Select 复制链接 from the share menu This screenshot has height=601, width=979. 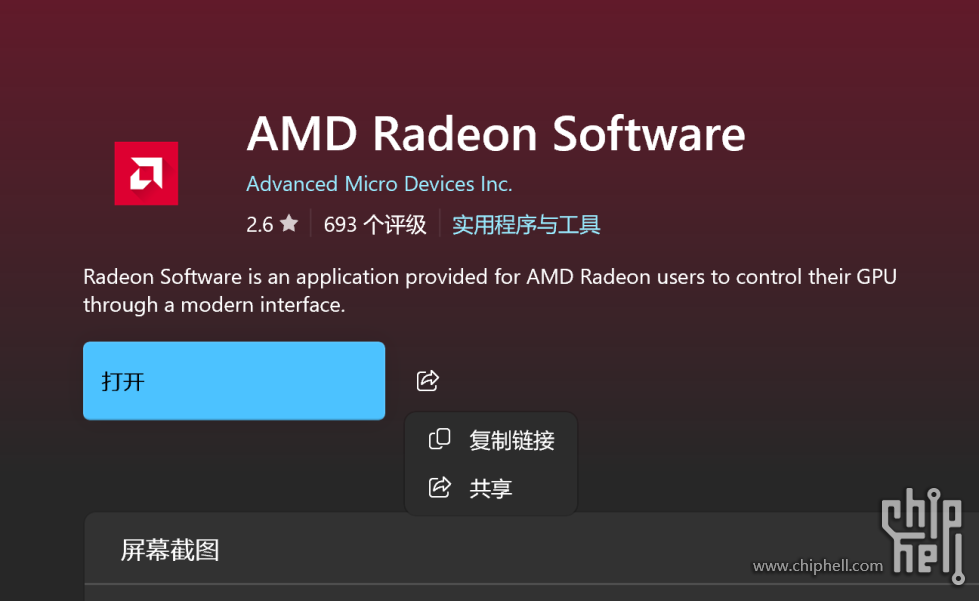tap(511, 440)
